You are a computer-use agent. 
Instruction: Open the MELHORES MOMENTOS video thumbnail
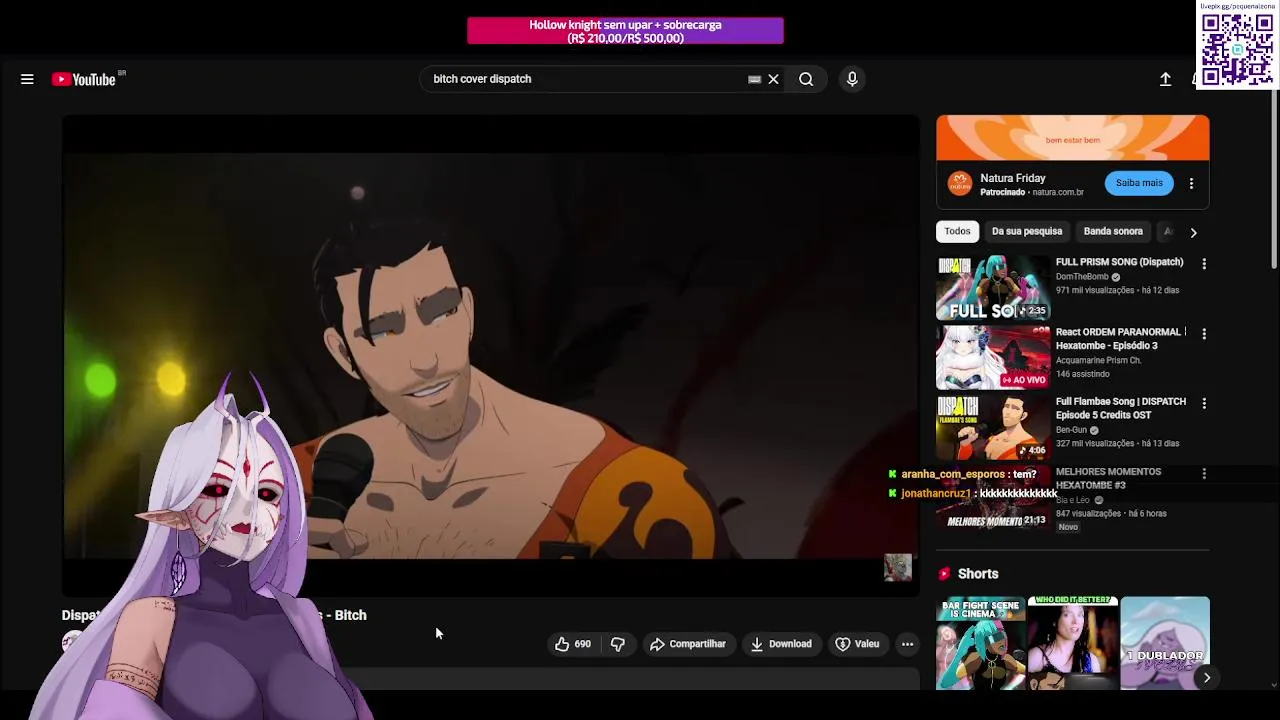(993, 497)
